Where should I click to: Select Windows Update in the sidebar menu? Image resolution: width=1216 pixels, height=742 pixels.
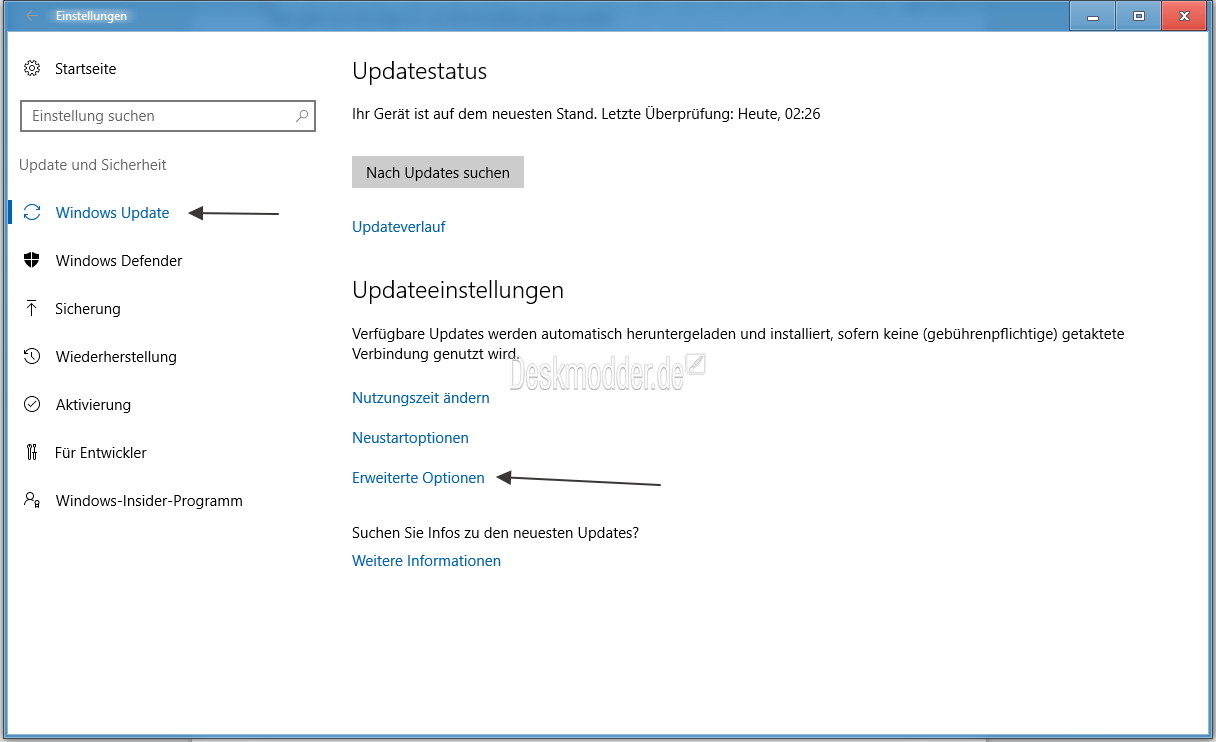point(112,212)
